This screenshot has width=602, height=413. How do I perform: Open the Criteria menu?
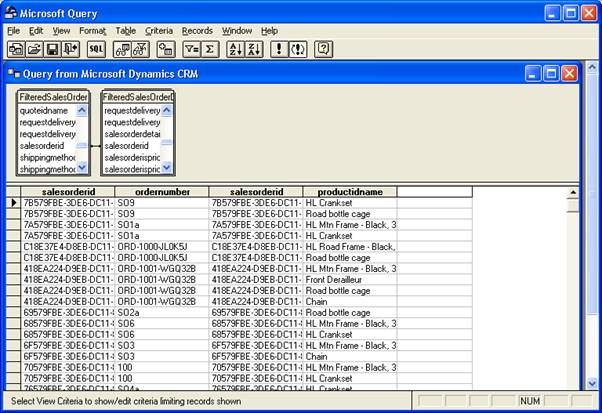point(158,31)
